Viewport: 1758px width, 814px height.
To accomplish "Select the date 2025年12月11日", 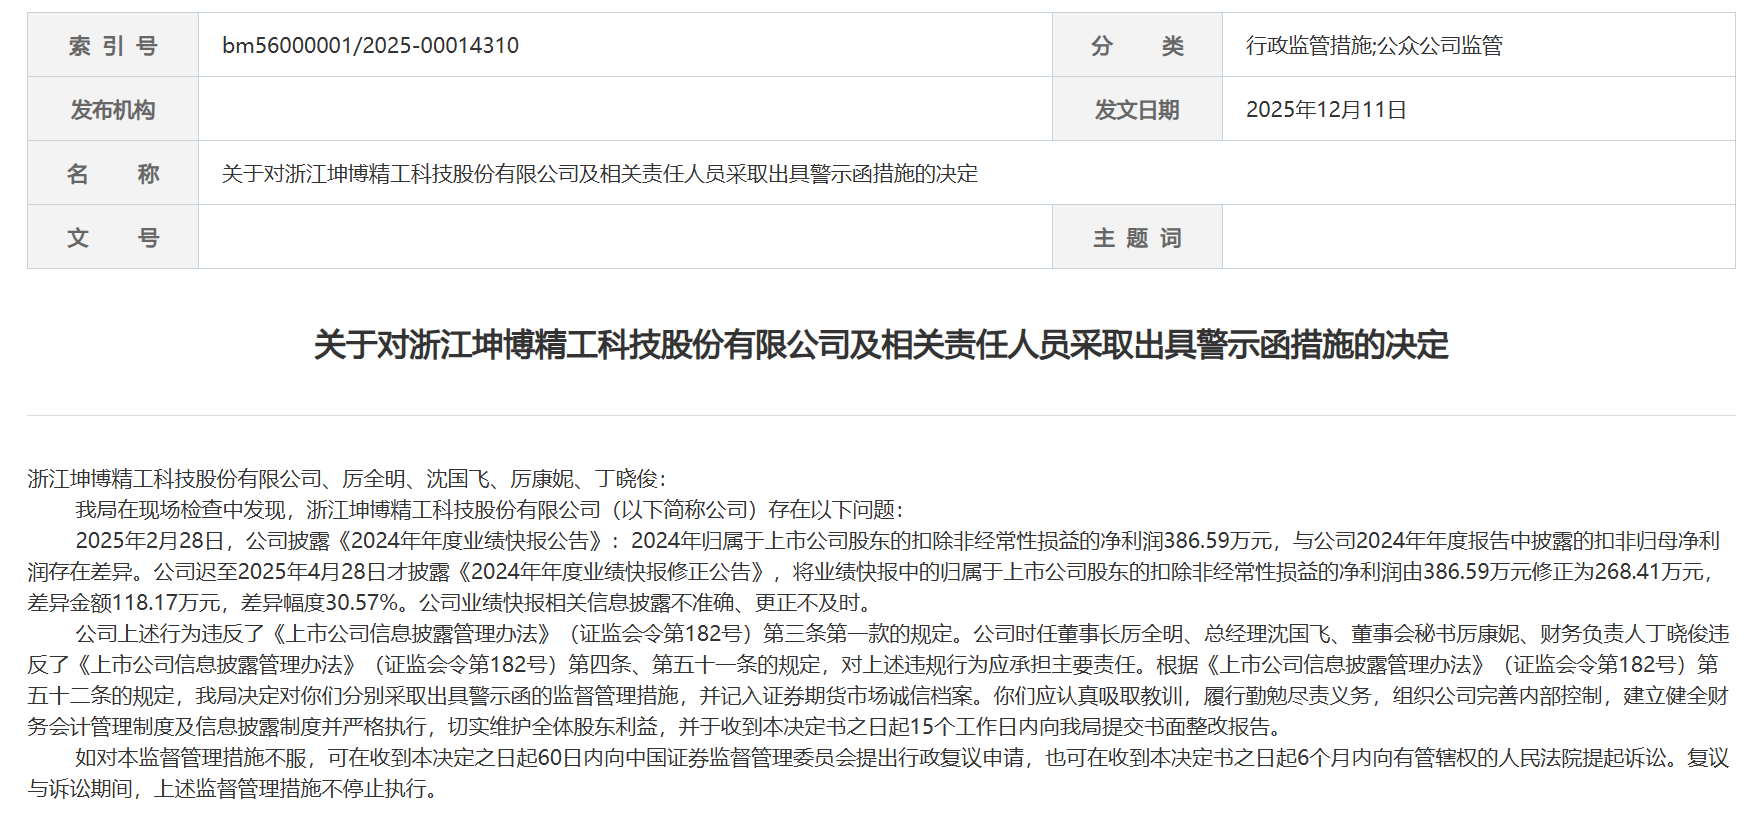I will click(1326, 109).
